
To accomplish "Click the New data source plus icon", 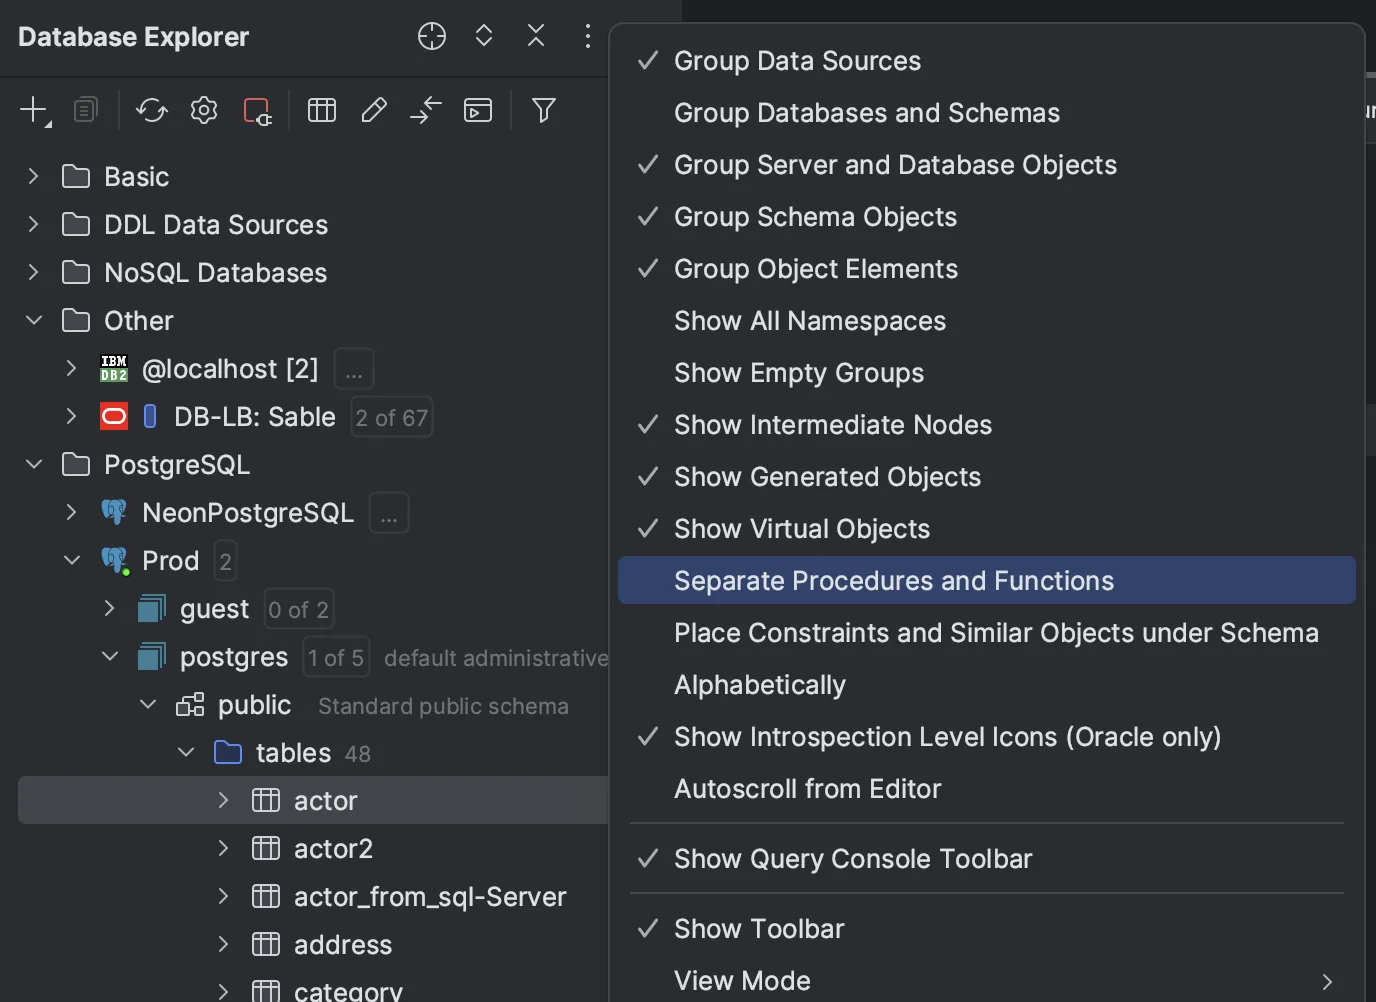I will tap(33, 110).
